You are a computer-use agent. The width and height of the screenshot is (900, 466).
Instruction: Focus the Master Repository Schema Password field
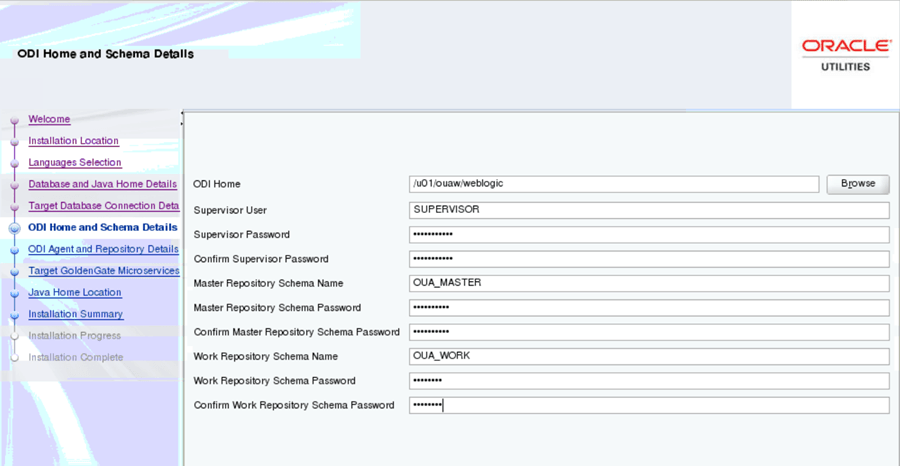(649, 308)
